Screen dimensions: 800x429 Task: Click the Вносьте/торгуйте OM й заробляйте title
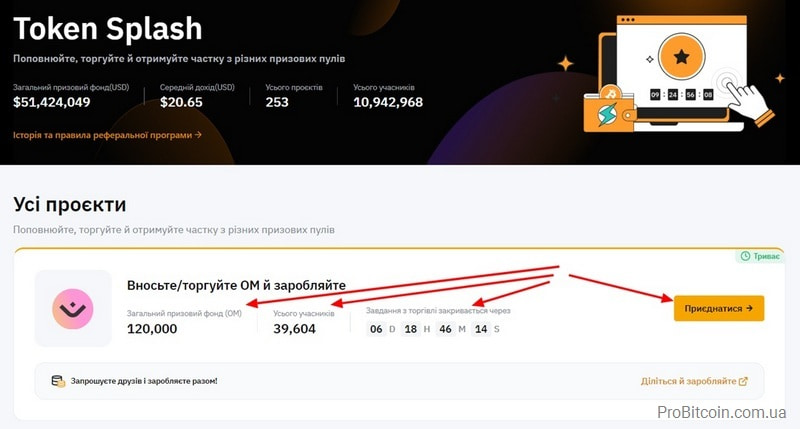236,285
